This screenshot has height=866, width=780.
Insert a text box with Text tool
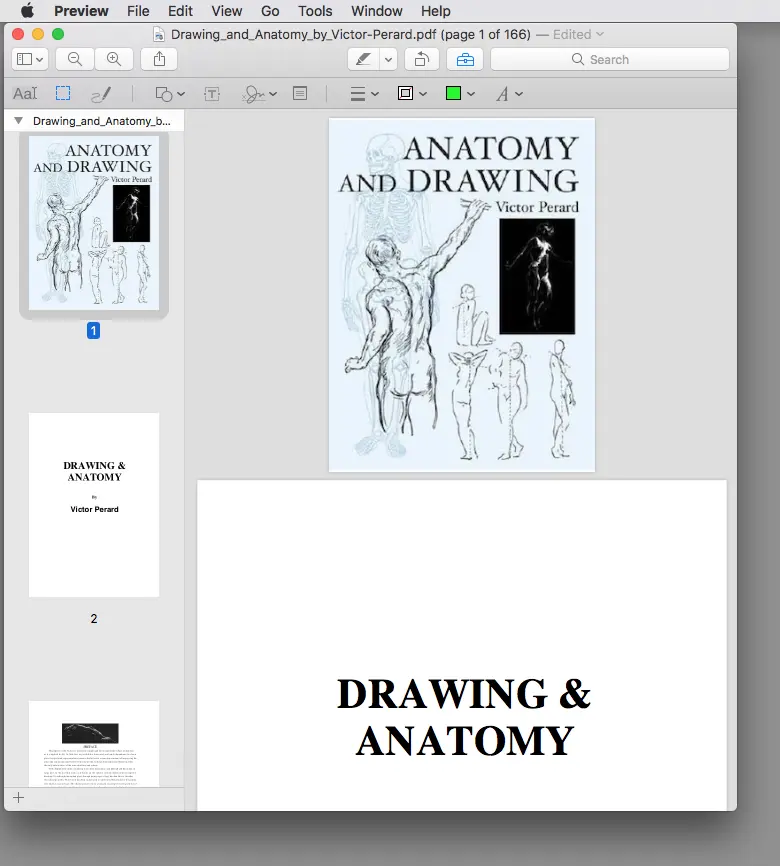coord(212,94)
